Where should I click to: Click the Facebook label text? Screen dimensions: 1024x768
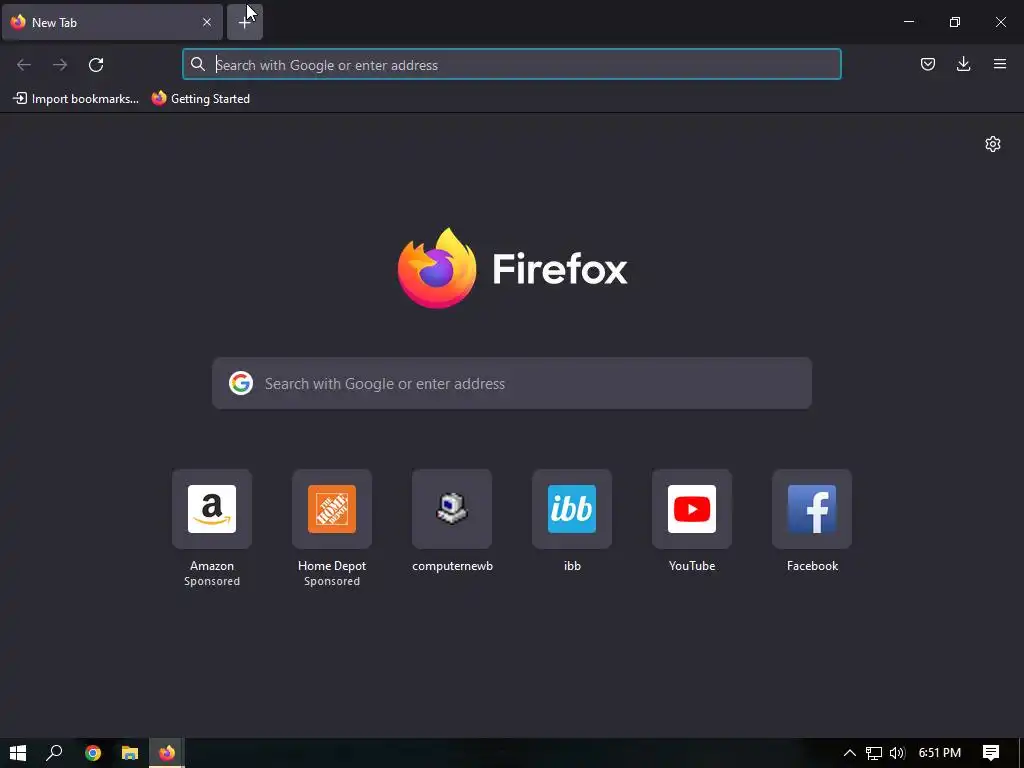point(812,566)
